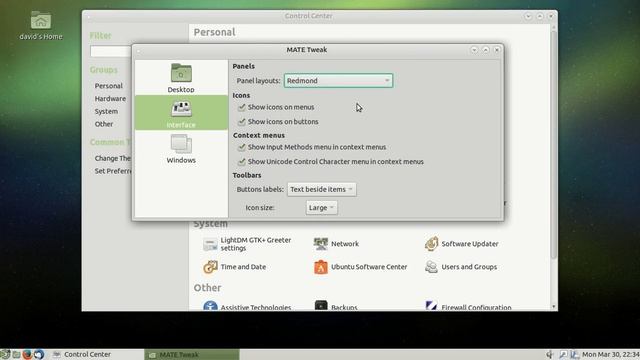Open the Panel layouts Redmond dropdown
Image resolution: width=640 pixels, height=360 pixels.
coord(338,80)
